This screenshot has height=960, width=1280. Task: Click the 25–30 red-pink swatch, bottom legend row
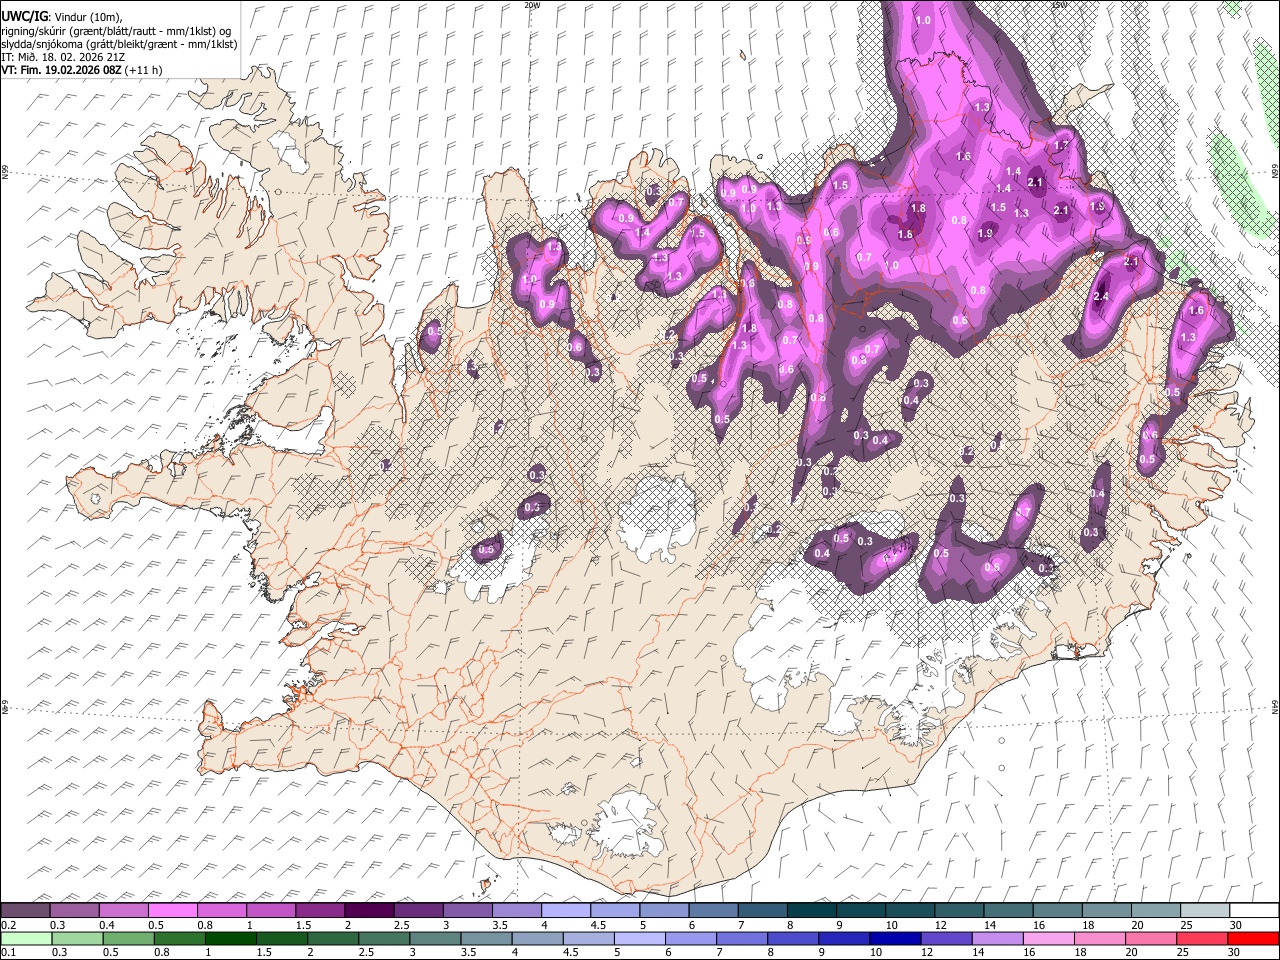coord(1202,938)
